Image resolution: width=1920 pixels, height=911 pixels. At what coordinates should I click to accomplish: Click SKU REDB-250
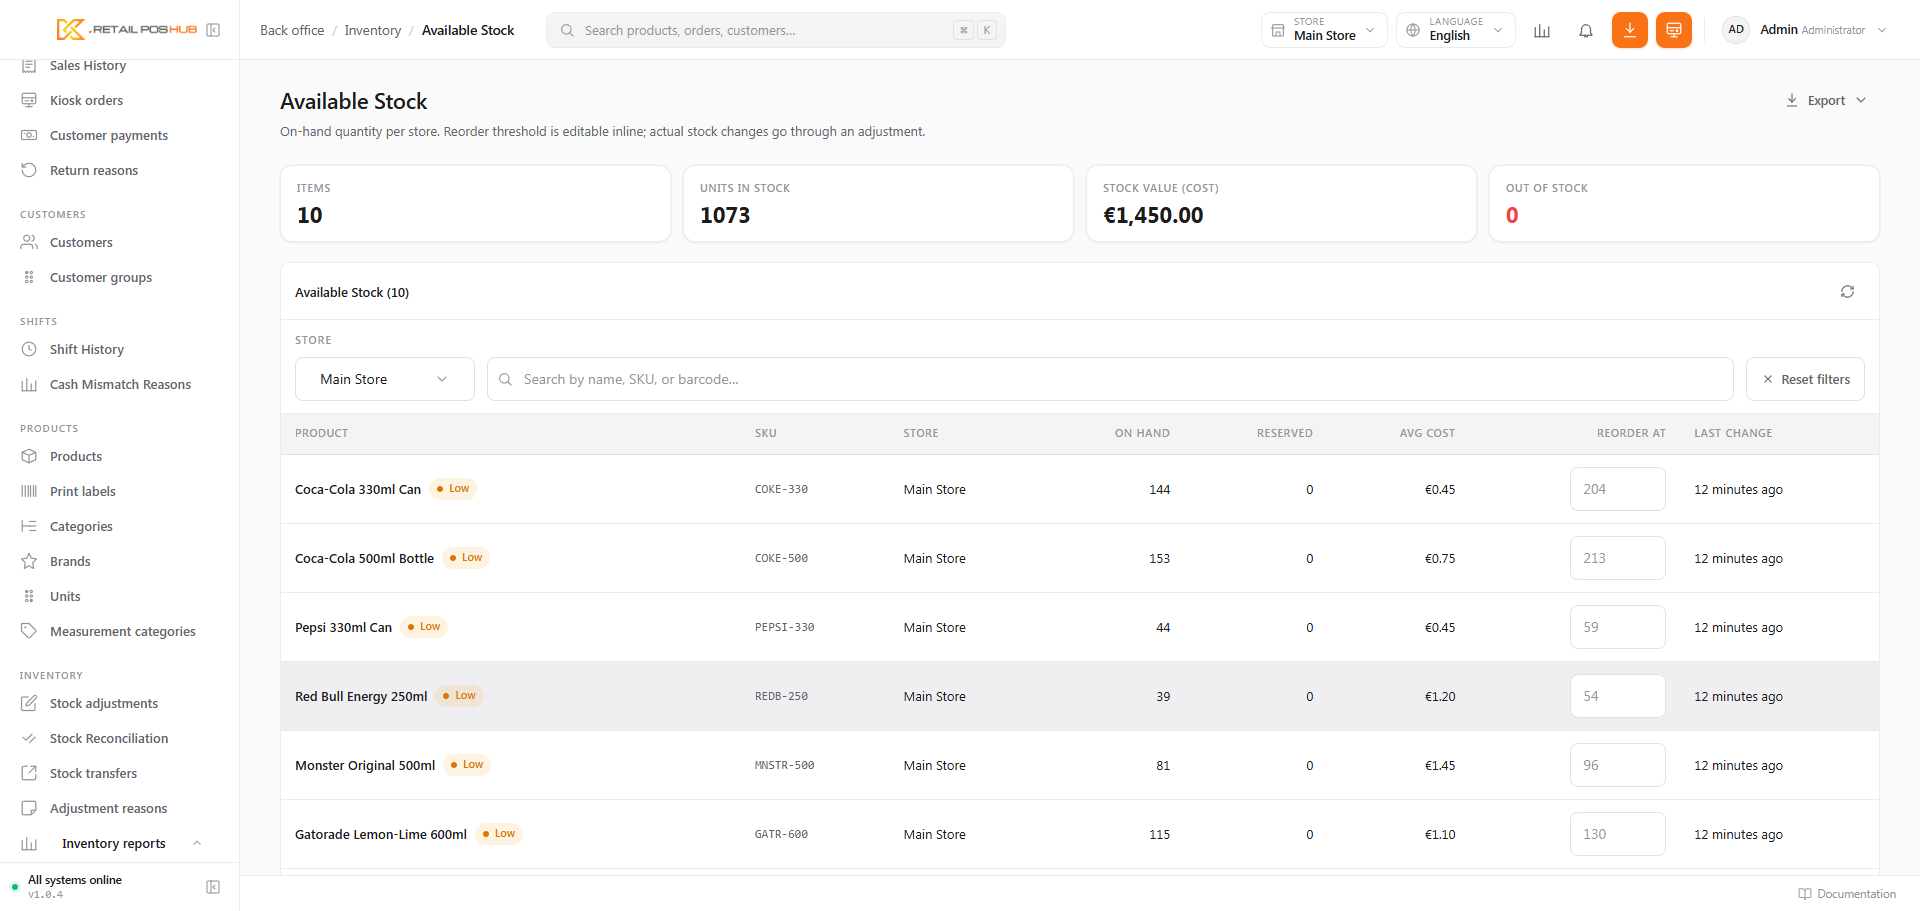781,697
